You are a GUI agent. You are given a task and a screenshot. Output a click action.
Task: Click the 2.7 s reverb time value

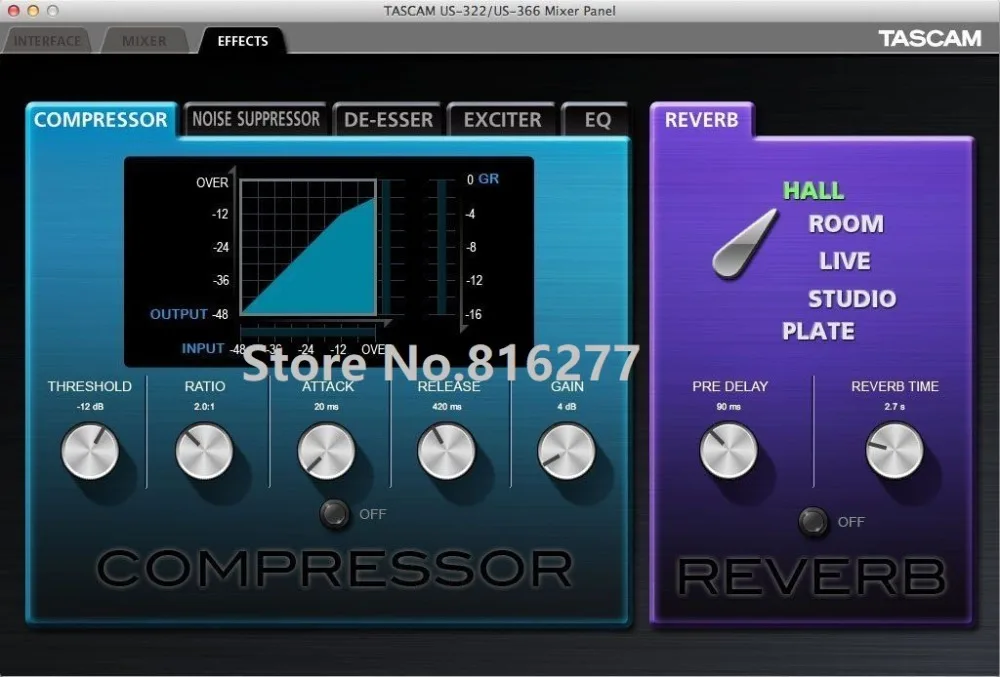click(x=894, y=407)
